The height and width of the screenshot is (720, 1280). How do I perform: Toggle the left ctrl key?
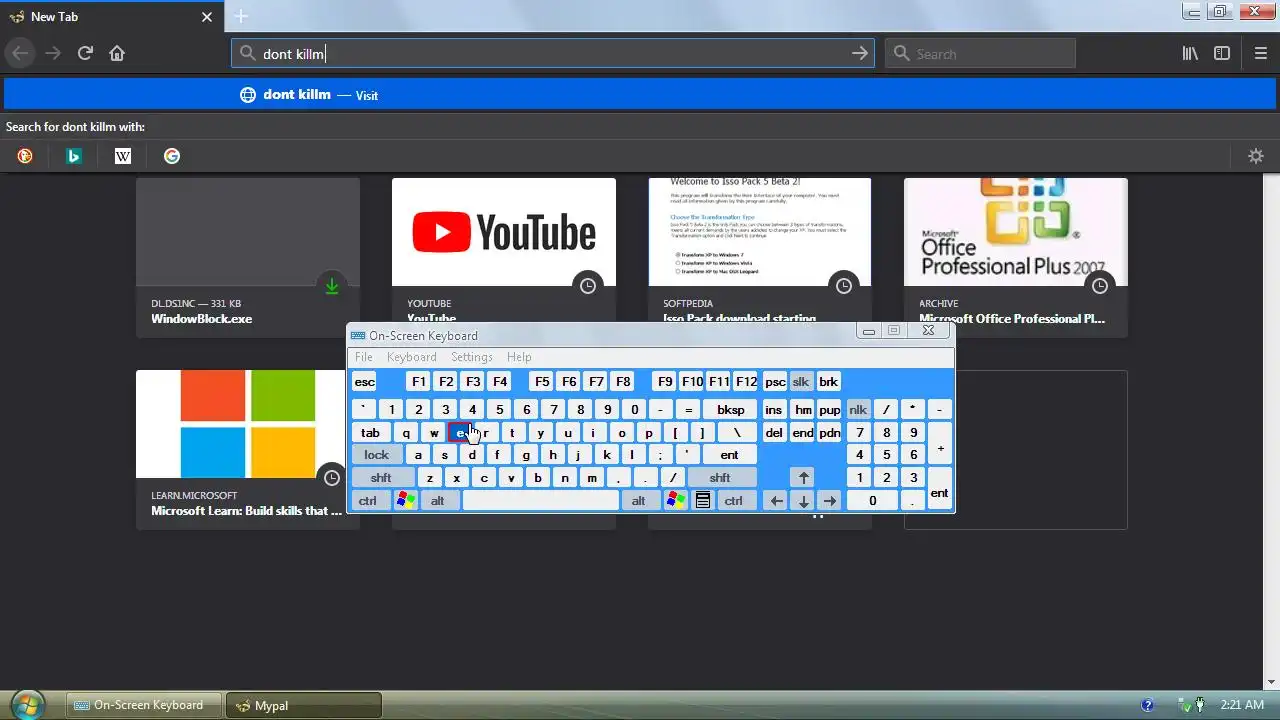tap(368, 501)
